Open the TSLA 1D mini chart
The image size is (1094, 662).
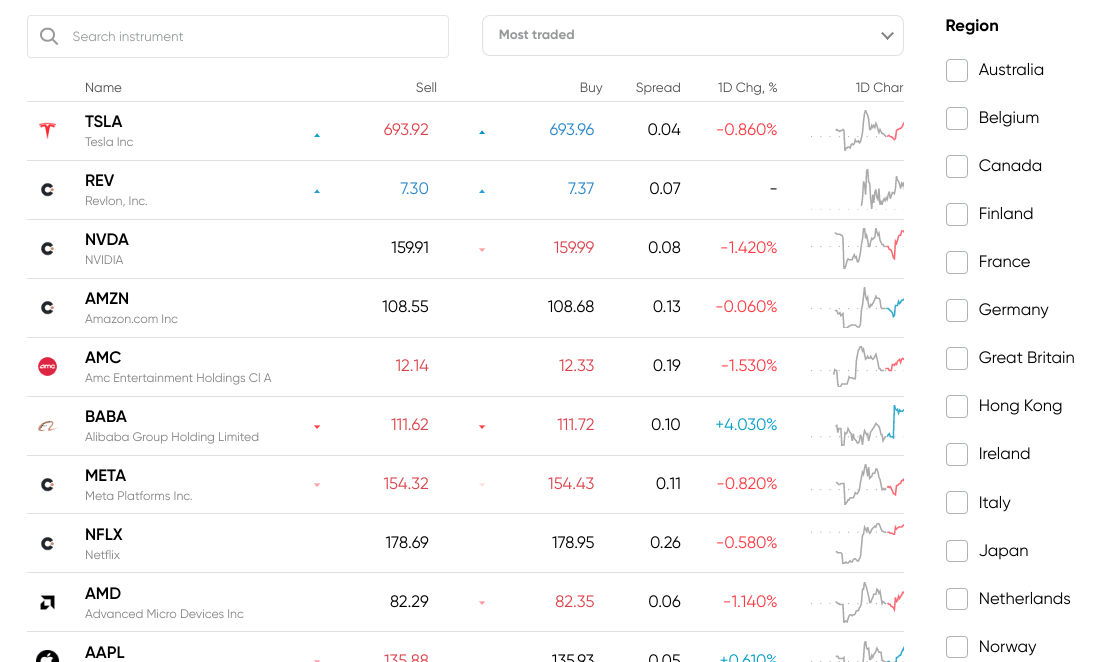coord(858,131)
